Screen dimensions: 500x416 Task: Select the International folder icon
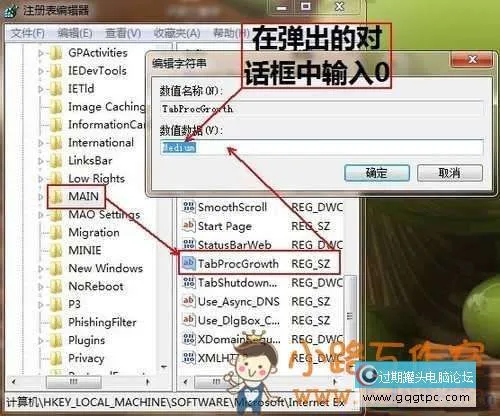point(56,143)
